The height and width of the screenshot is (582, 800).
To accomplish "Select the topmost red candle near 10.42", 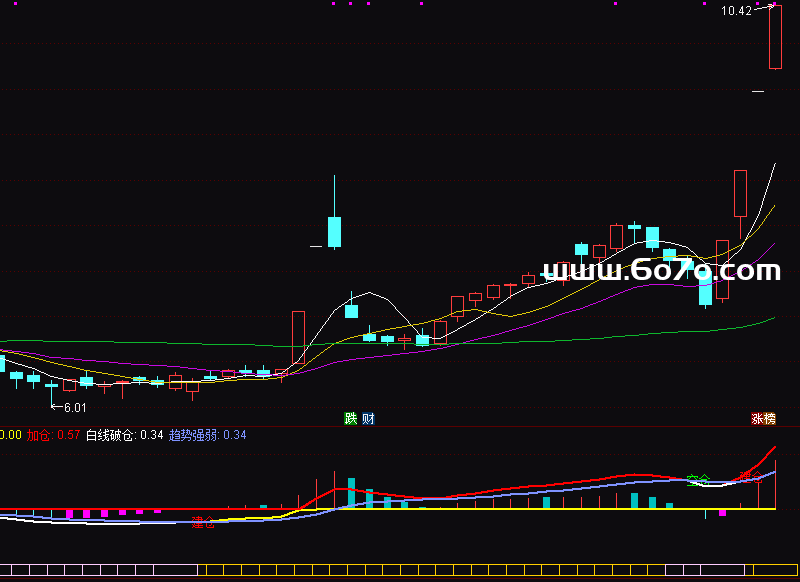I will (775, 38).
